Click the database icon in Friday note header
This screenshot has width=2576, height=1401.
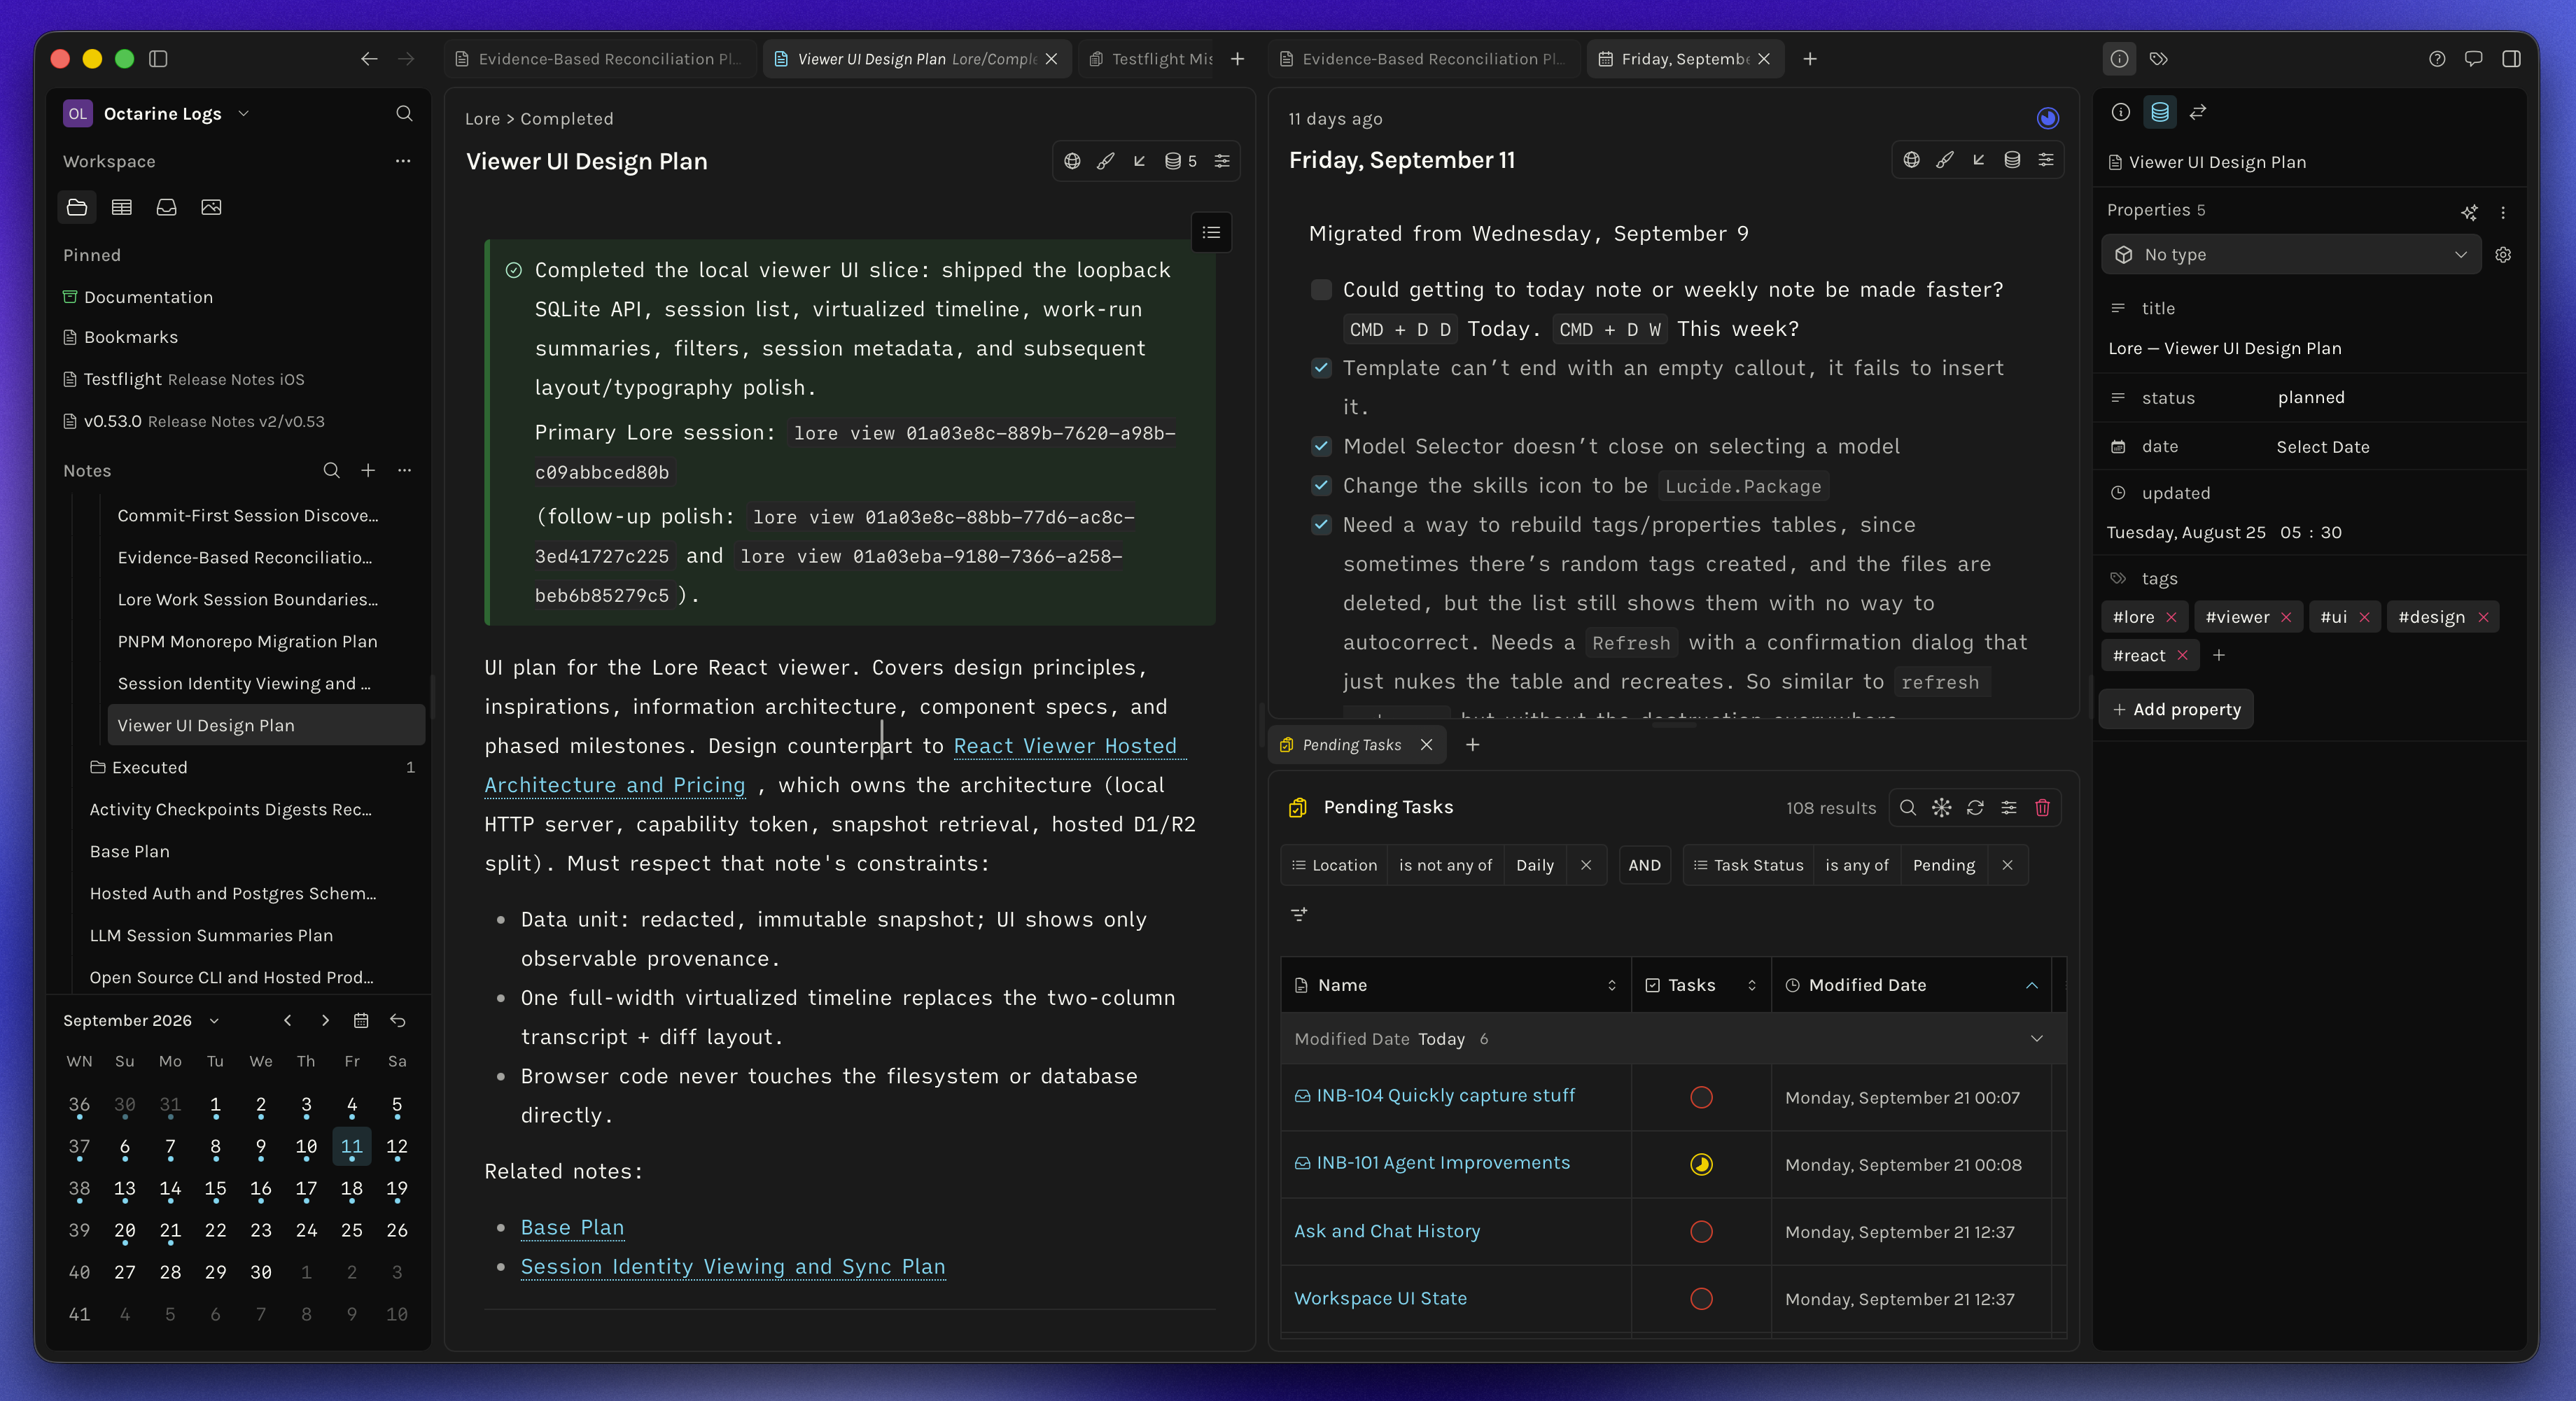(2012, 160)
